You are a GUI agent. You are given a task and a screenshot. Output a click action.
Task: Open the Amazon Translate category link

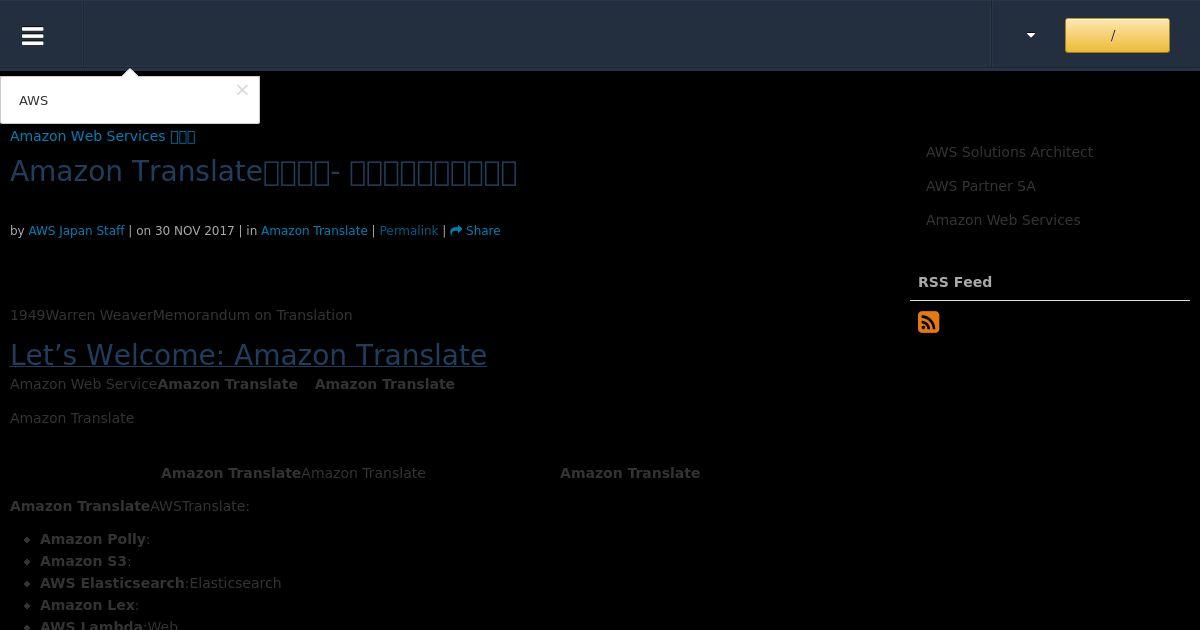click(x=314, y=231)
